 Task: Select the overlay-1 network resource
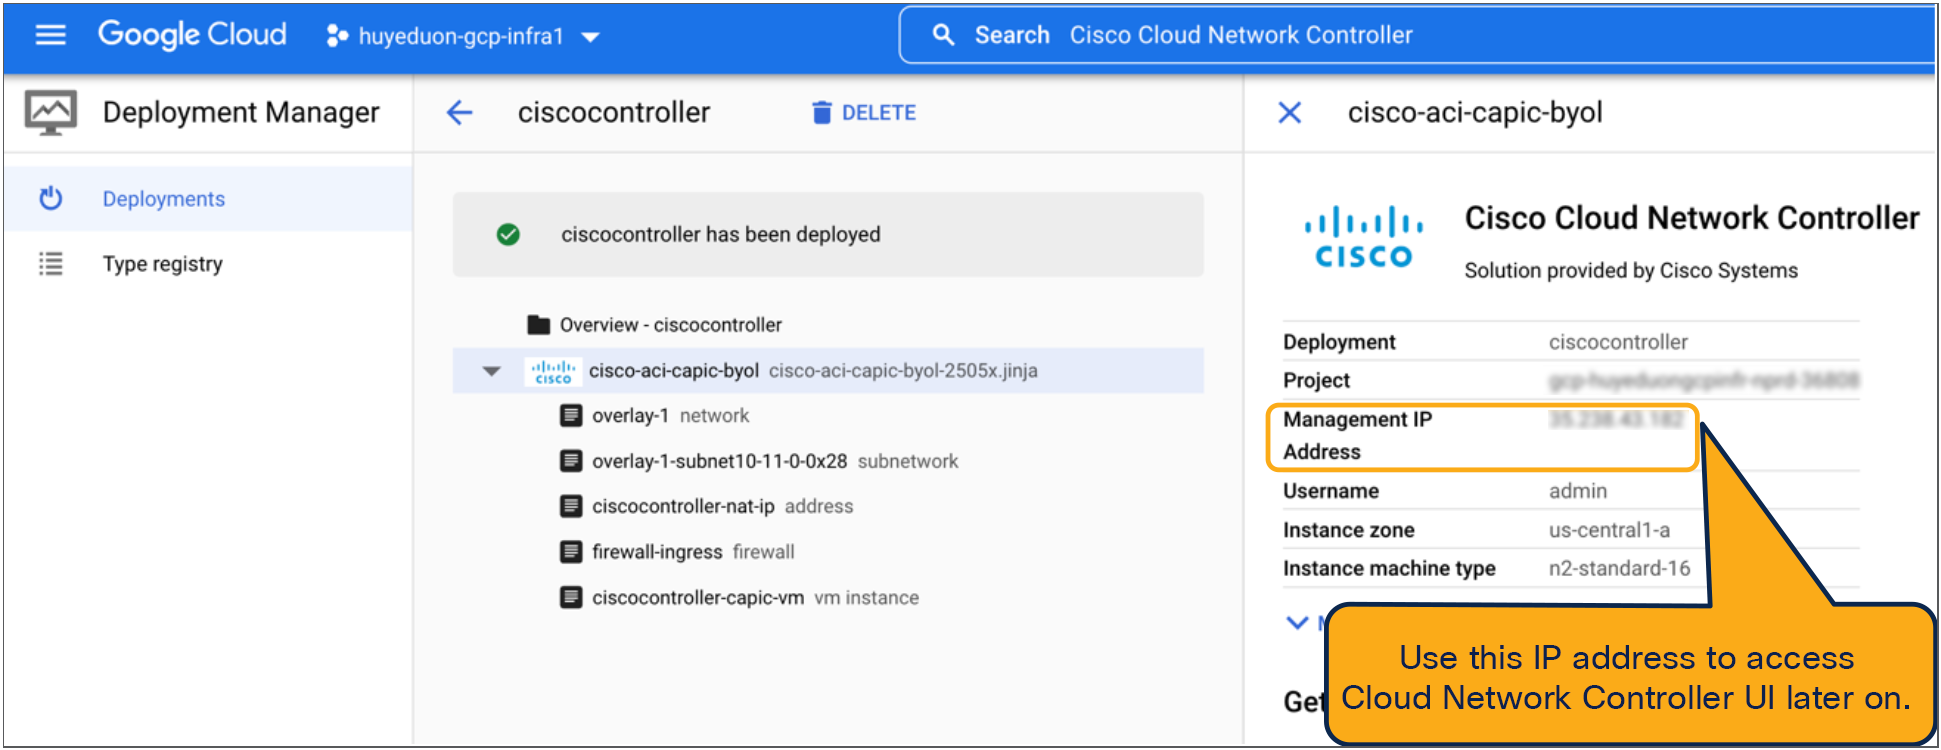[x=828, y=416]
